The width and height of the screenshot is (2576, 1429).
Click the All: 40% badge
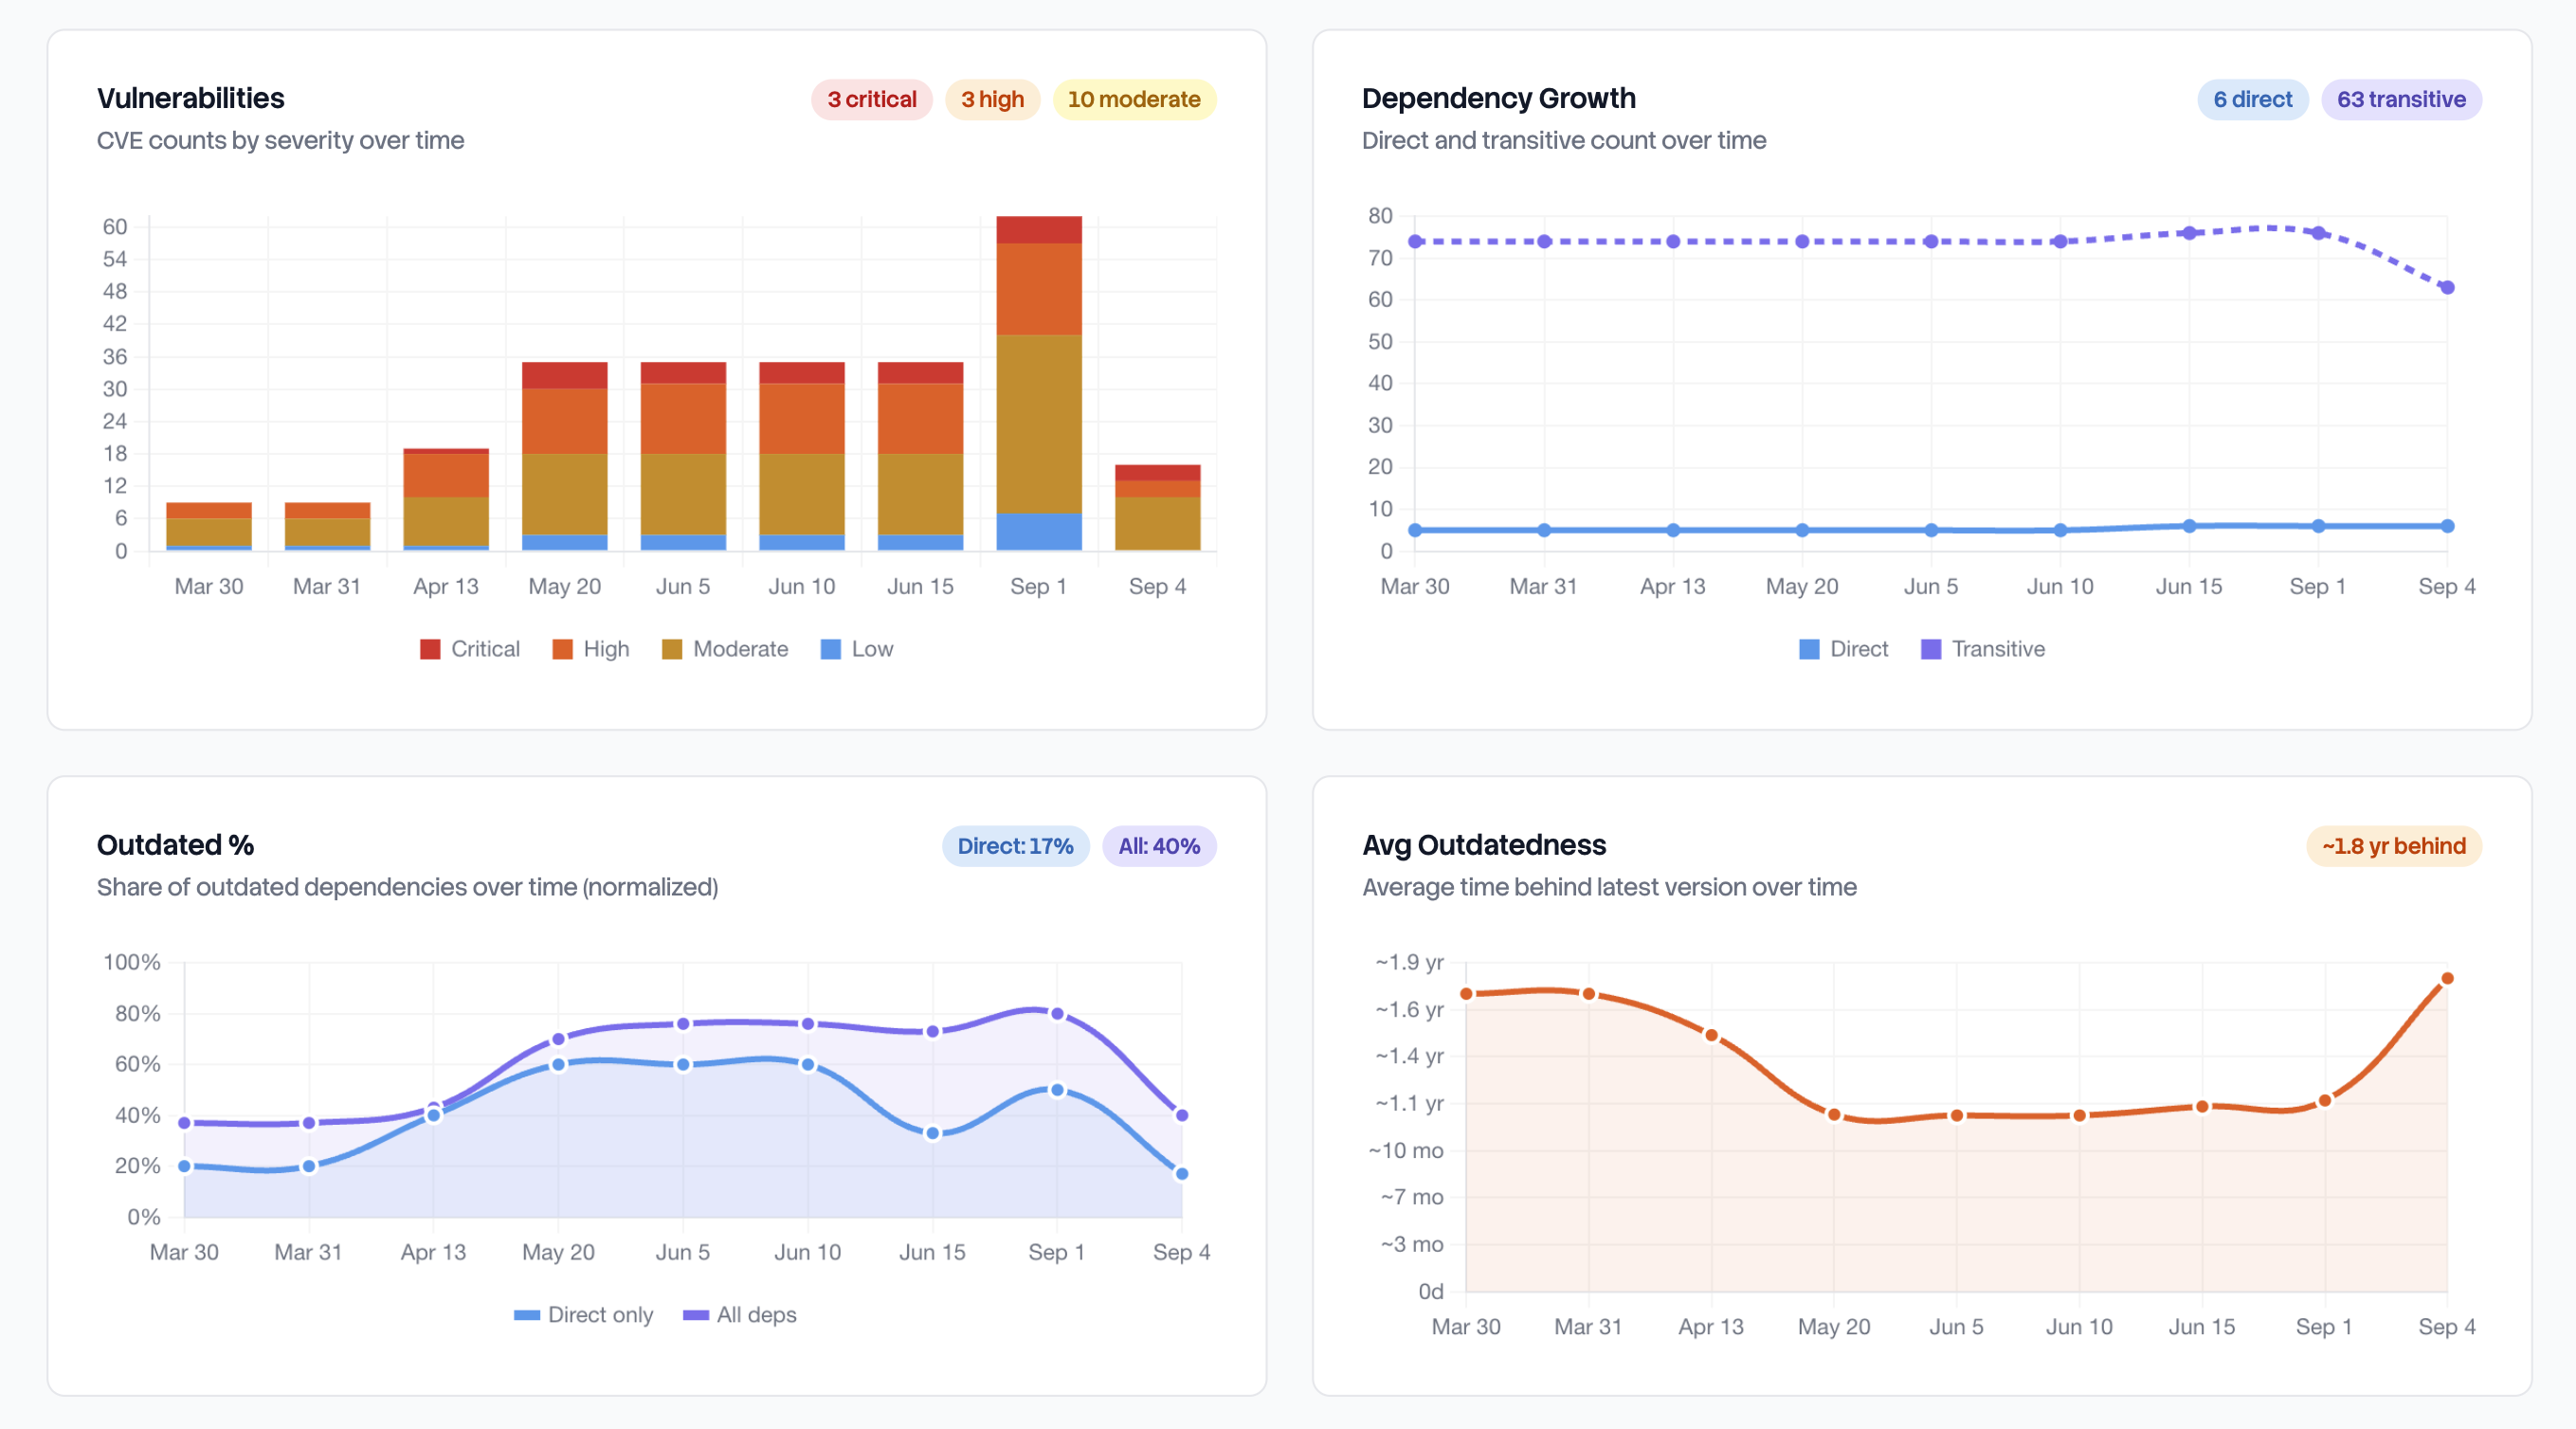click(x=1159, y=846)
